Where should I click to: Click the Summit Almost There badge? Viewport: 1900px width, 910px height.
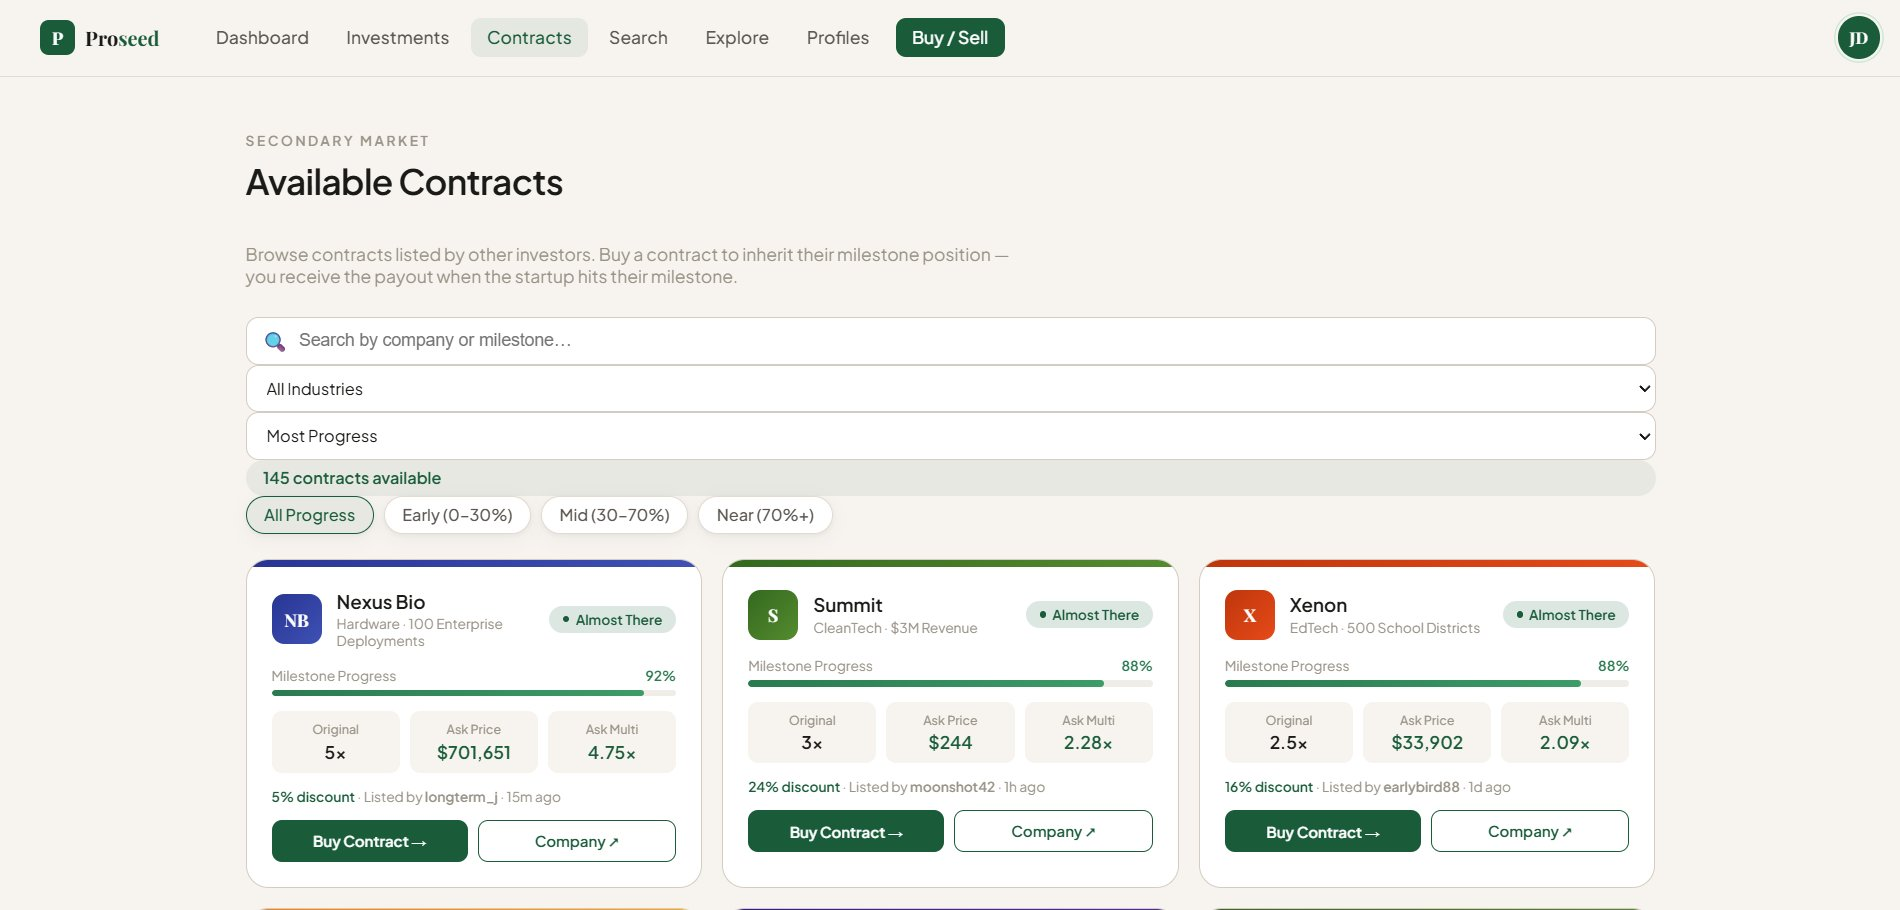pos(1089,615)
